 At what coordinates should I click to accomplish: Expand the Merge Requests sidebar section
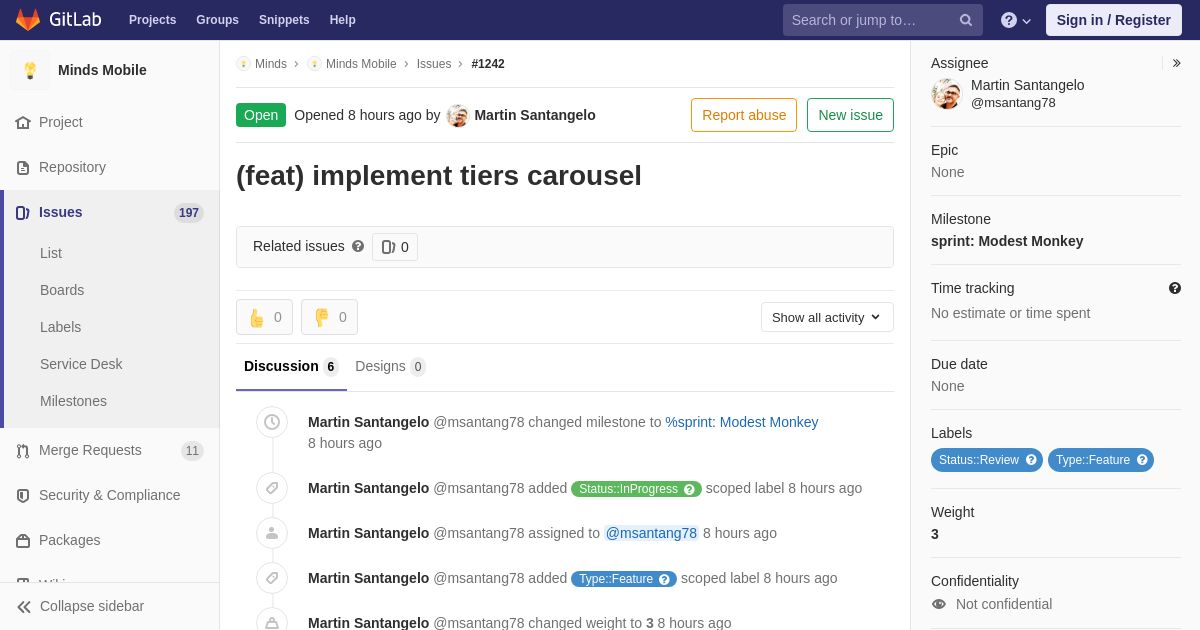[90, 450]
